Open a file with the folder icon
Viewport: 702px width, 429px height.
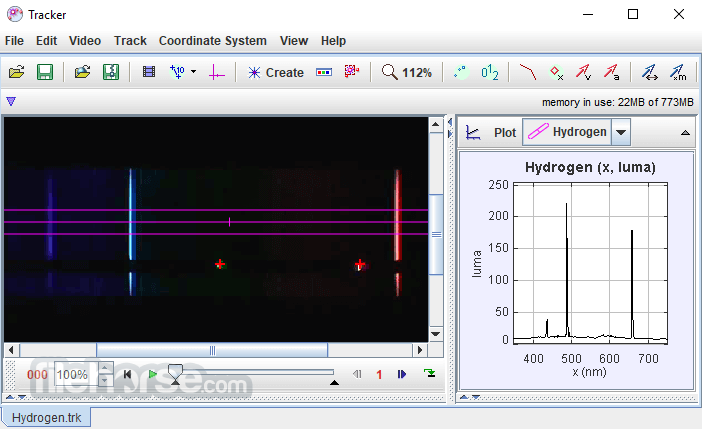coord(17,72)
